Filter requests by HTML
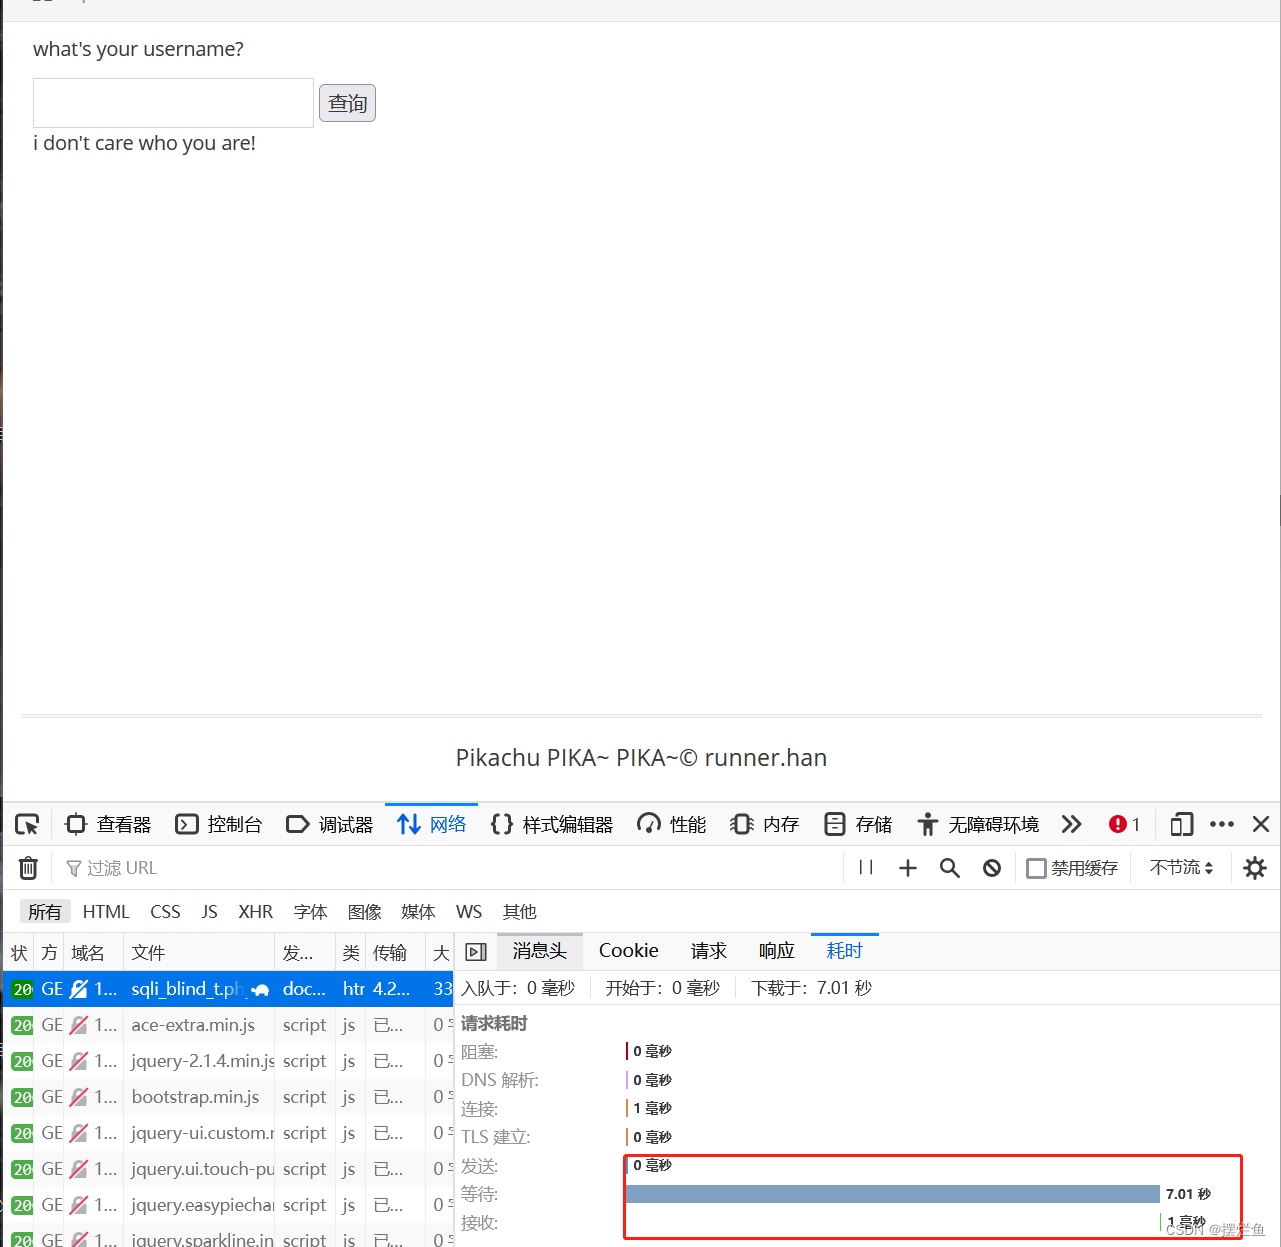Screen dimensions: 1281x1247 pyautogui.click(x=106, y=912)
